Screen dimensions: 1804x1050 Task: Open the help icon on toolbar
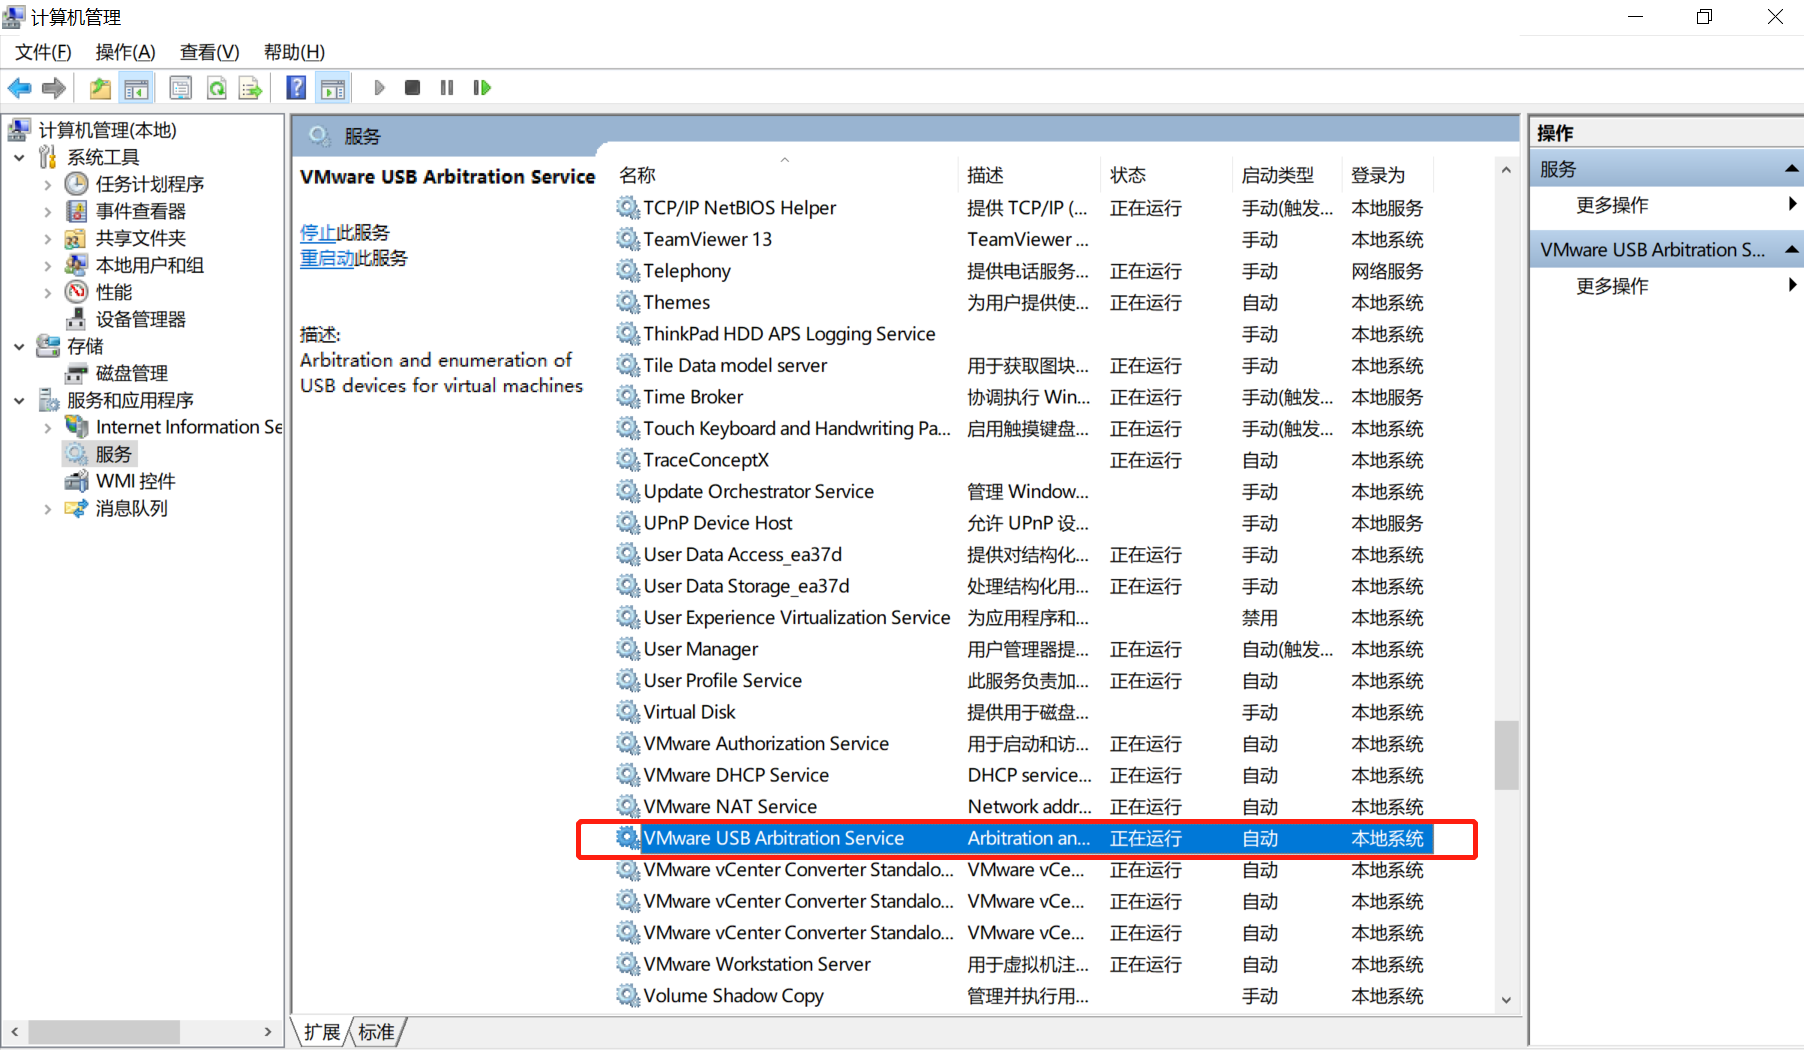click(x=296, y=87)
